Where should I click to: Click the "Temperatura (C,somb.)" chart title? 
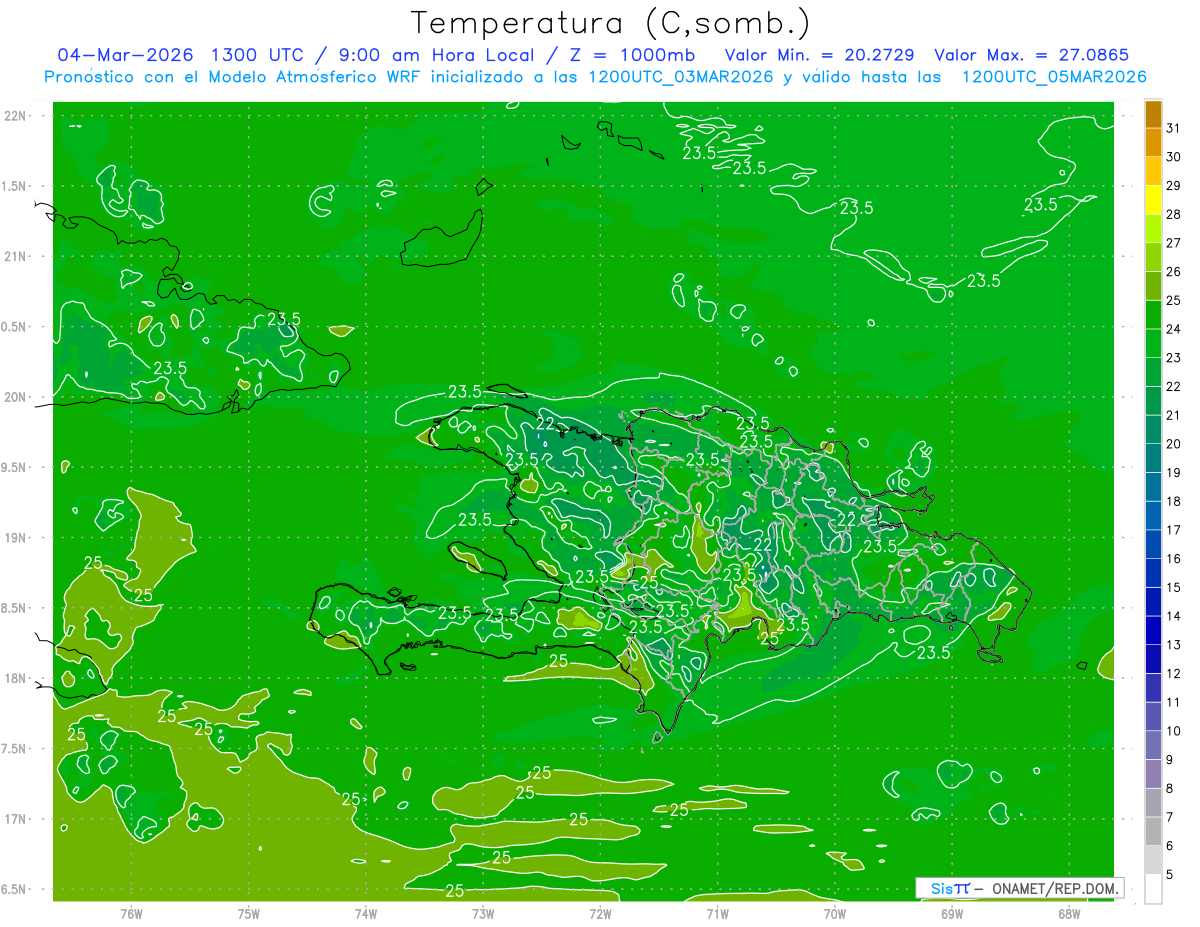(610, 23)
